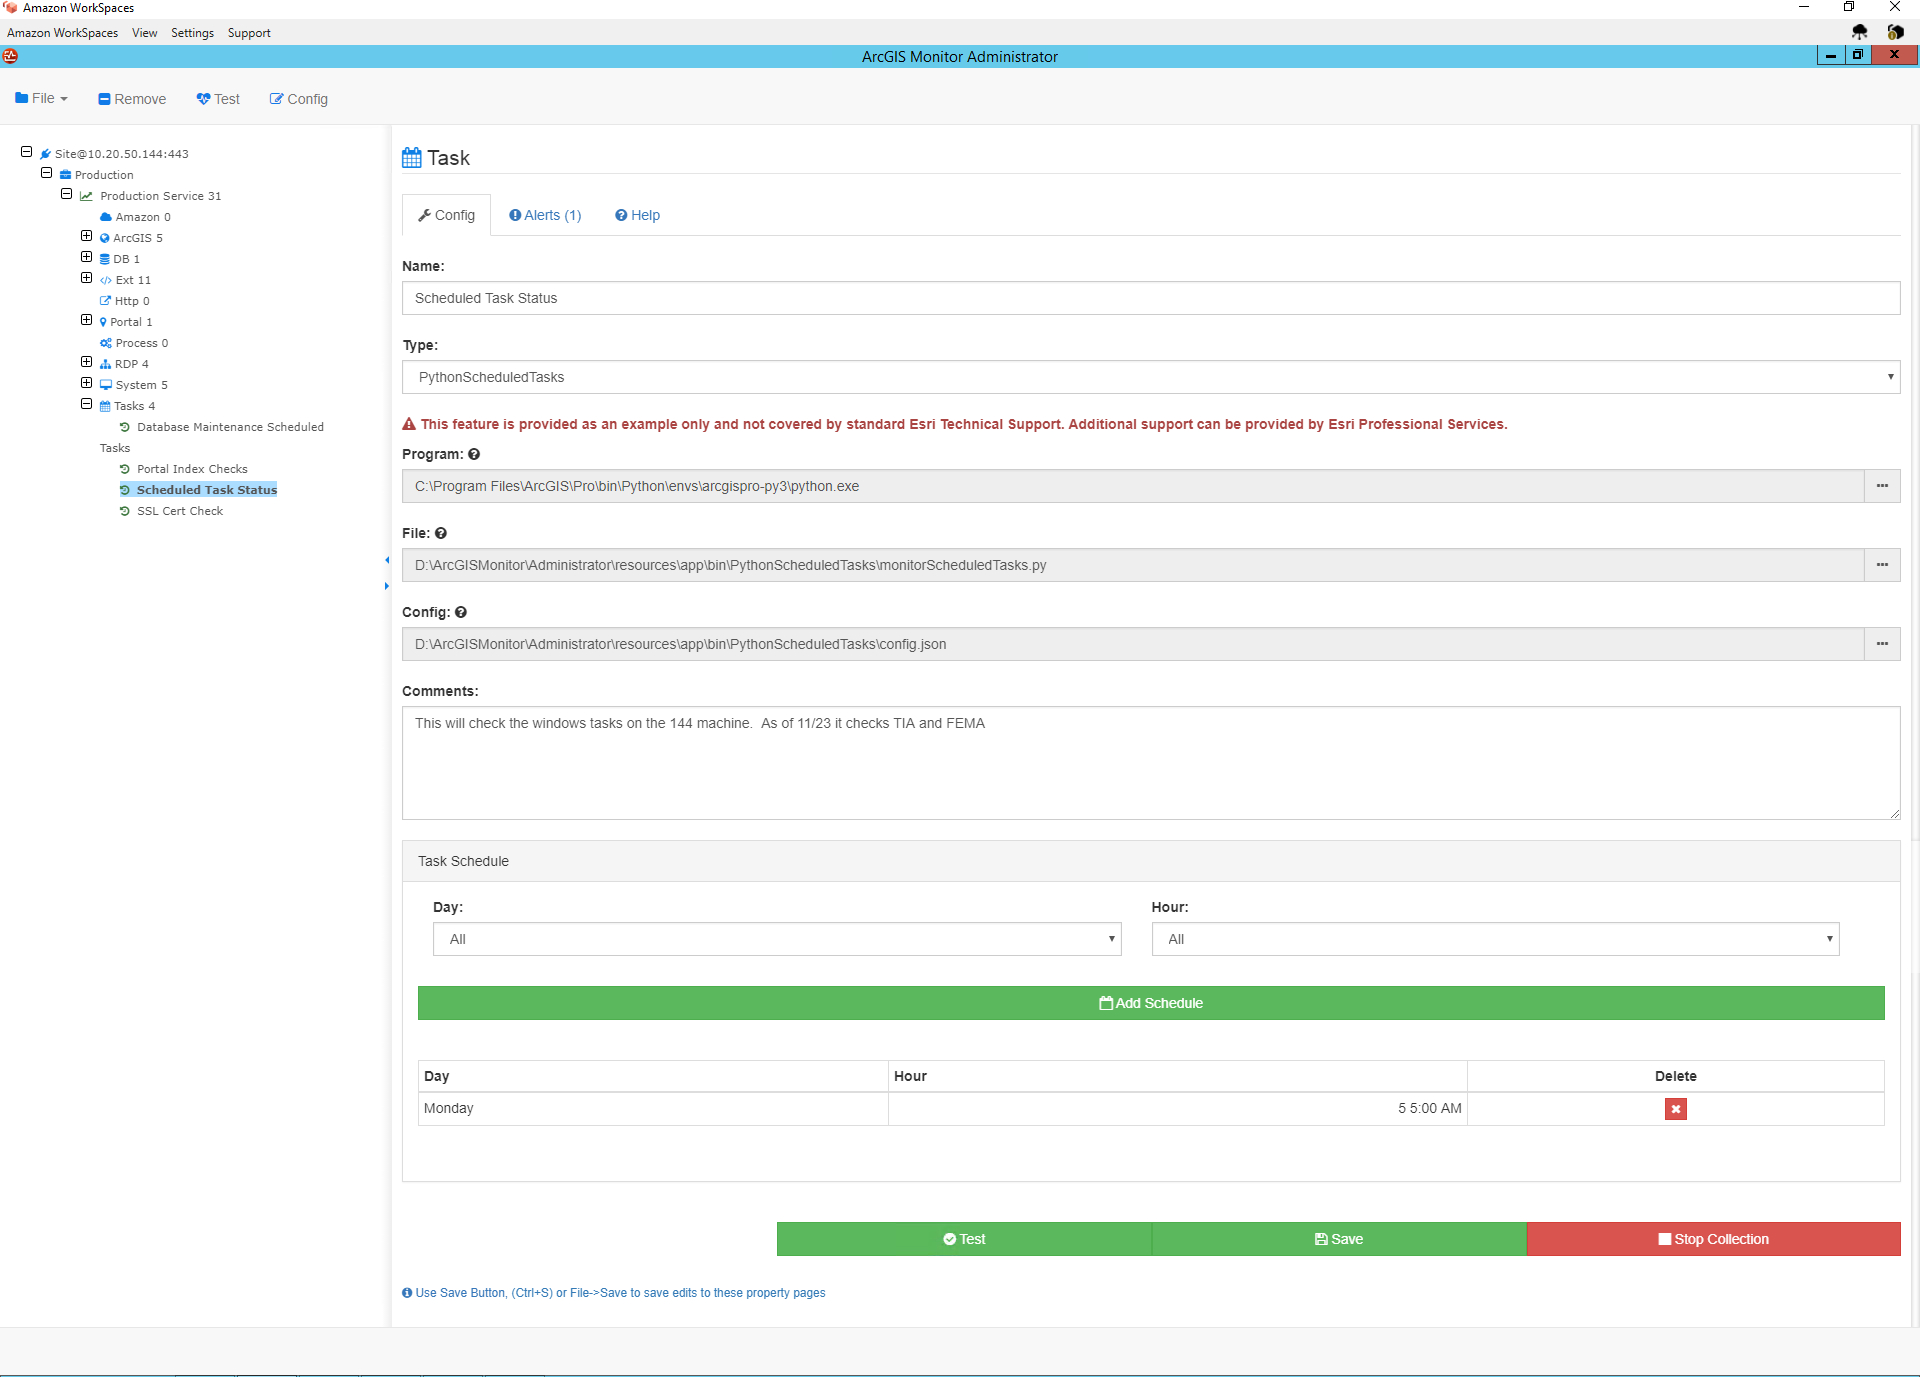Select the Process 0 gears icon

click(106, 343)
